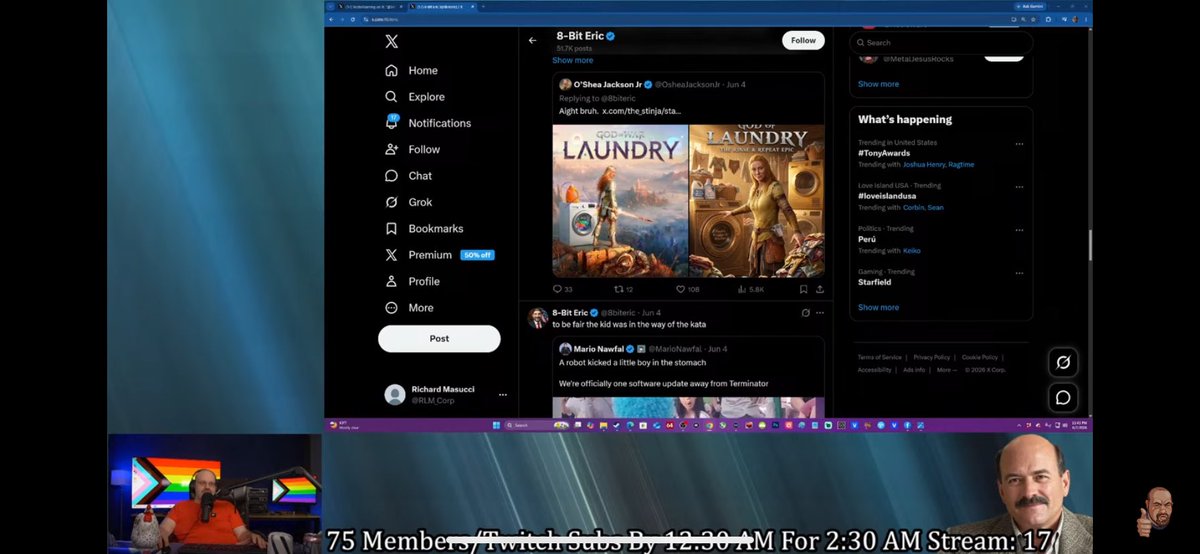Open Profile in the sidebar
Image resolution: width=1200 pixels, height=554 pixels.
click(x=413, y=281)
